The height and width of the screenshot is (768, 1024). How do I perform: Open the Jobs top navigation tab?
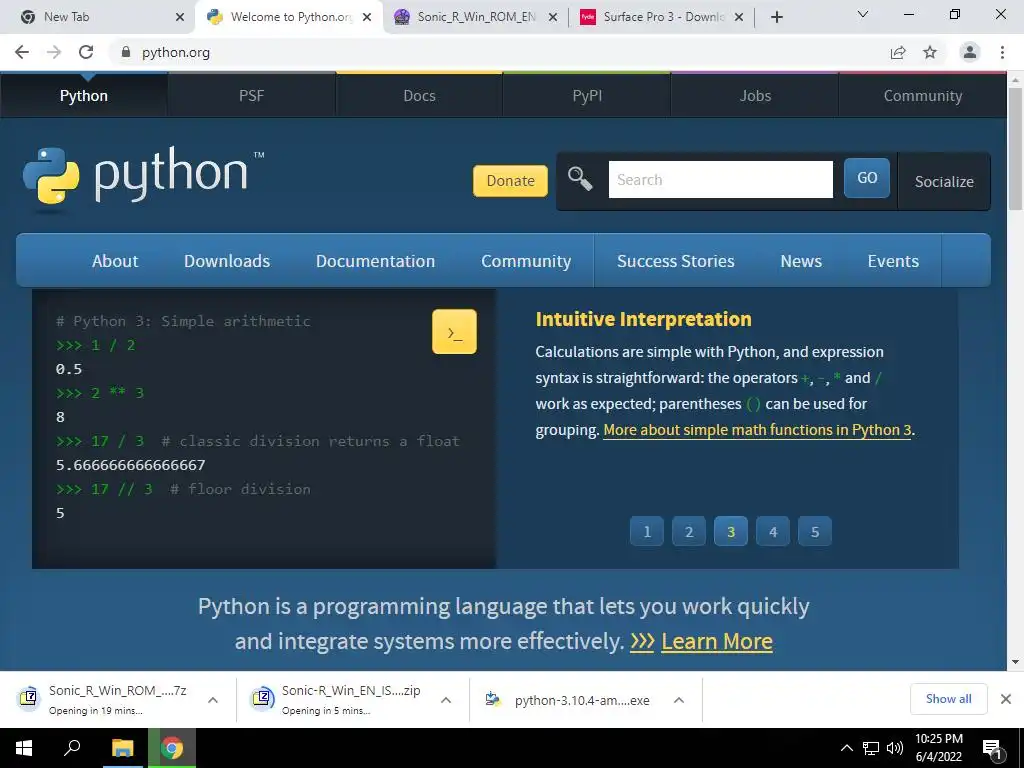(x=755, y=95)
